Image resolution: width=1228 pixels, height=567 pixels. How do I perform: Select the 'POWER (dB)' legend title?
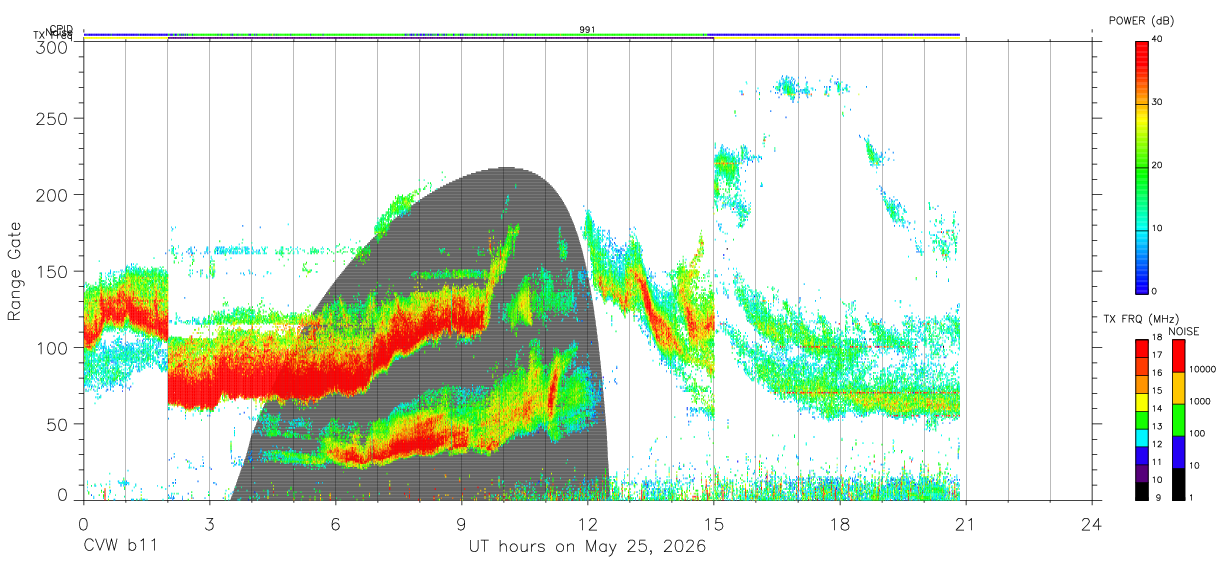point(1142,20)
